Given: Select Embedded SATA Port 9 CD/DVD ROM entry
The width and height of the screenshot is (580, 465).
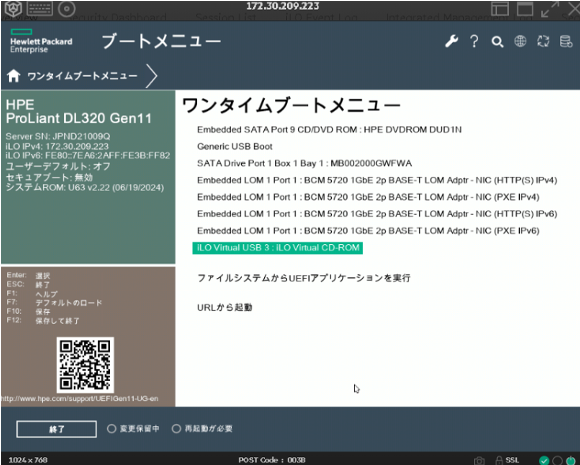Looking at the screenshot, I should tap(329, 130).
